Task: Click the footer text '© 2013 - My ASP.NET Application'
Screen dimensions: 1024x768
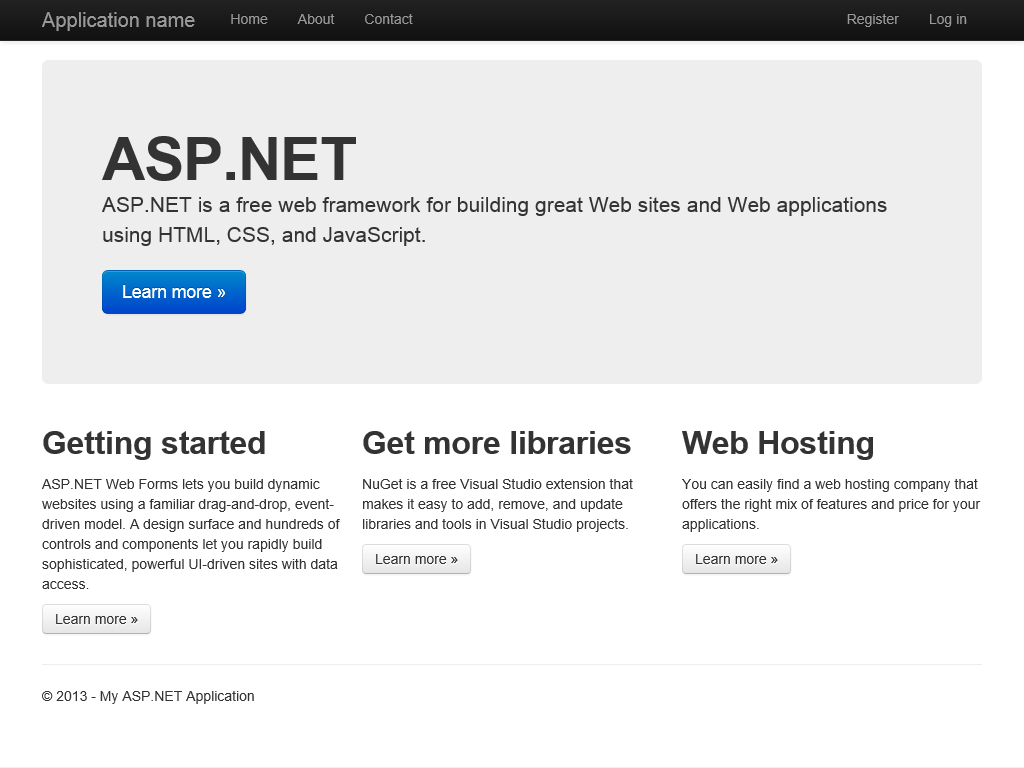Action: coord(148,696)
